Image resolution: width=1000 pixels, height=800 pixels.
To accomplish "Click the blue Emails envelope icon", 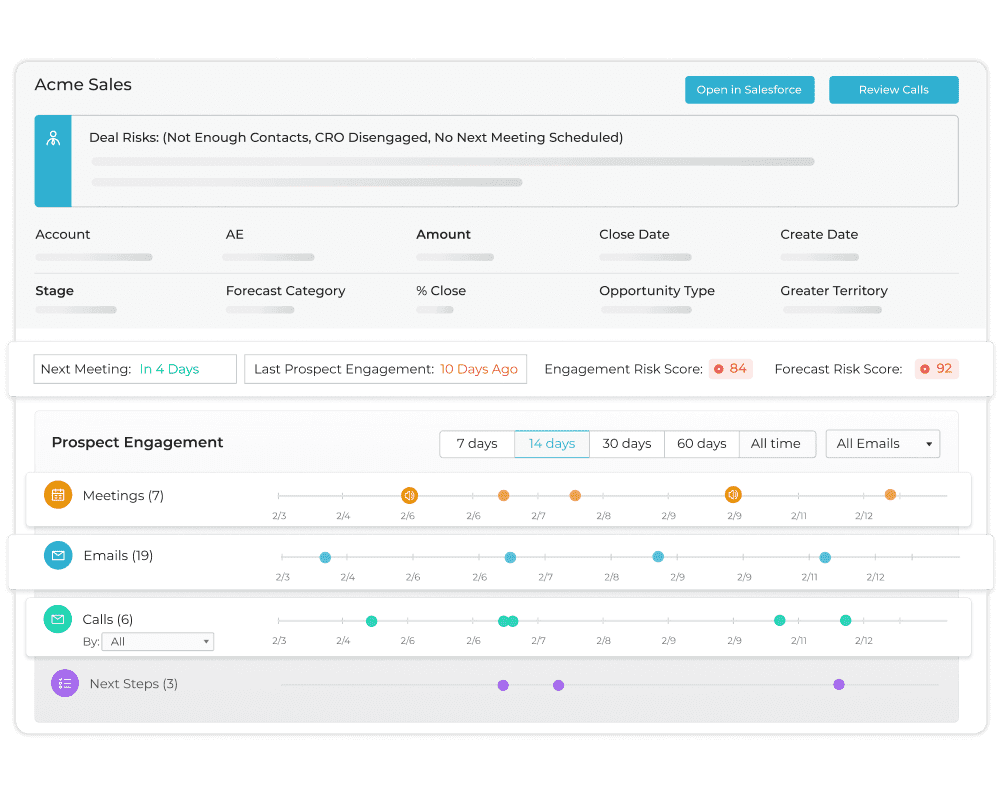I will tap(58, 556).
